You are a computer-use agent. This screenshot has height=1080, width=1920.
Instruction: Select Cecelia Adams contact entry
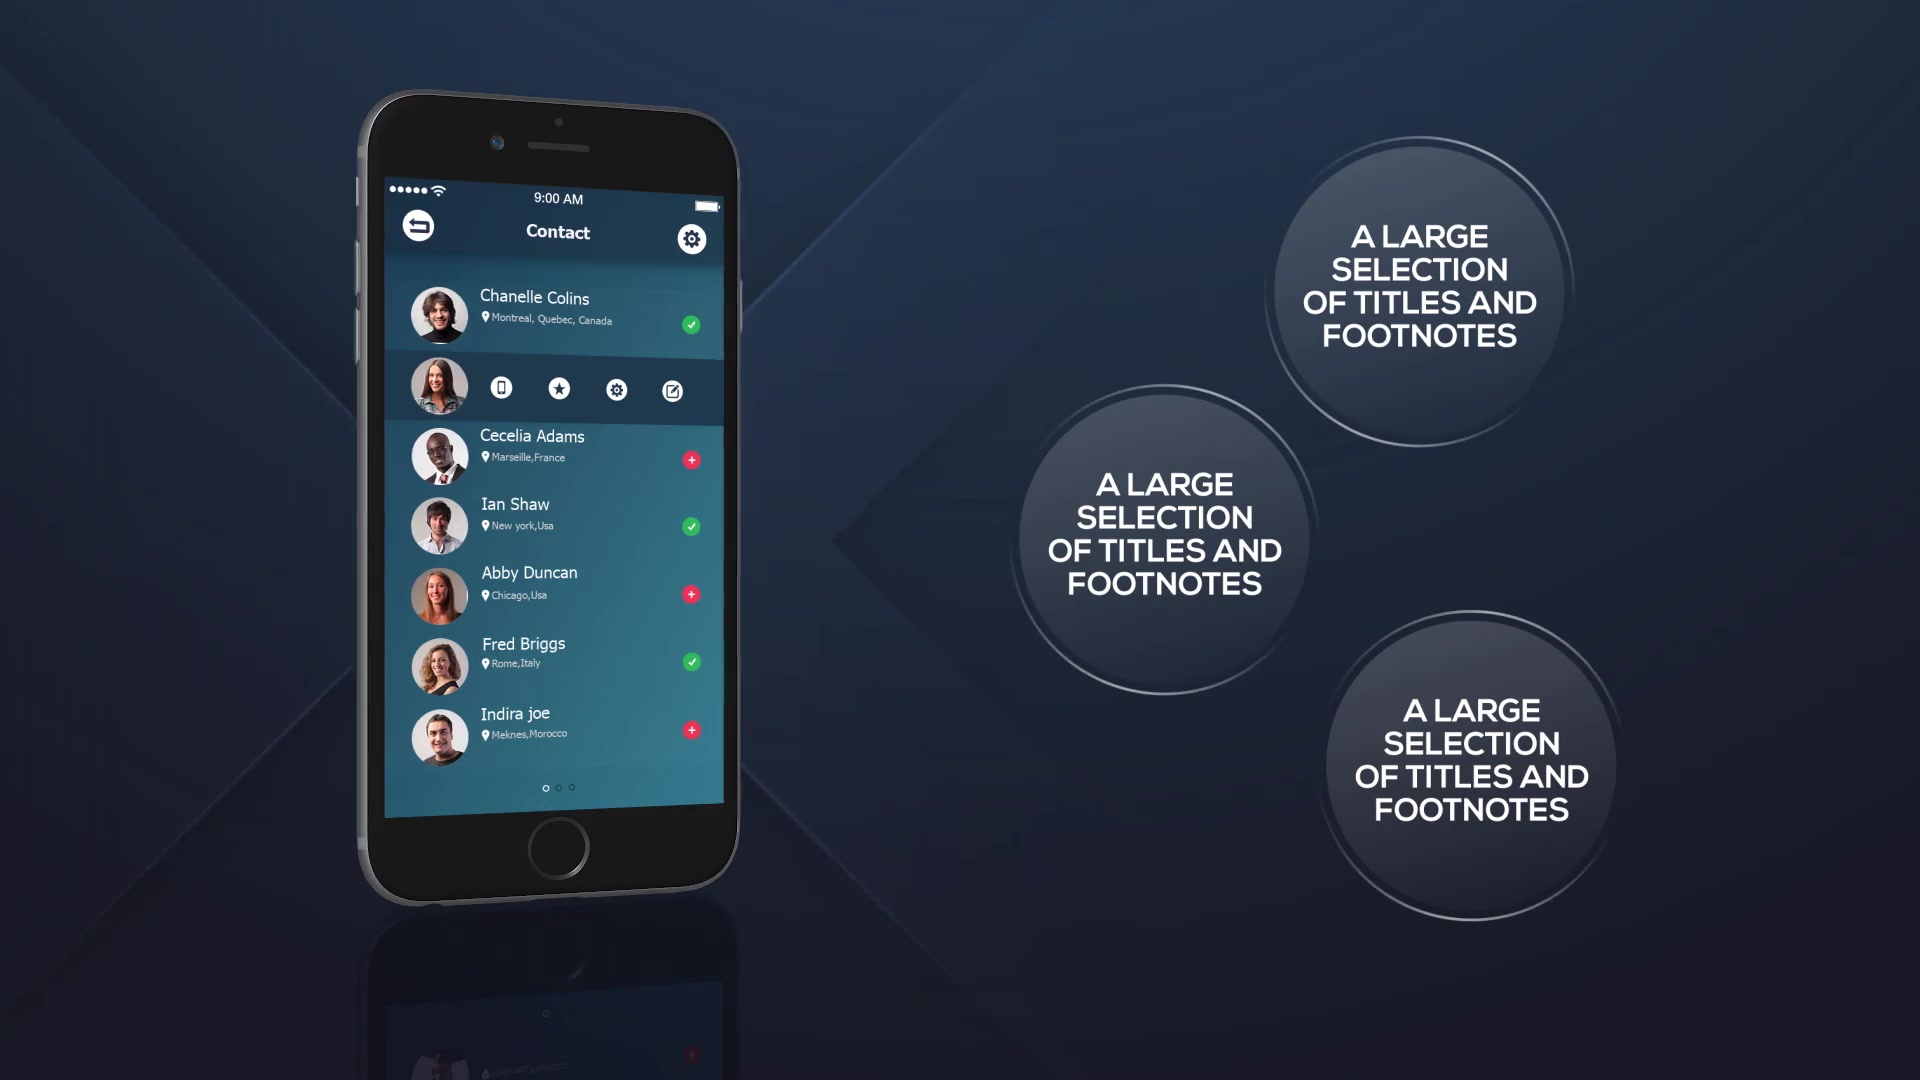point(555,448)
